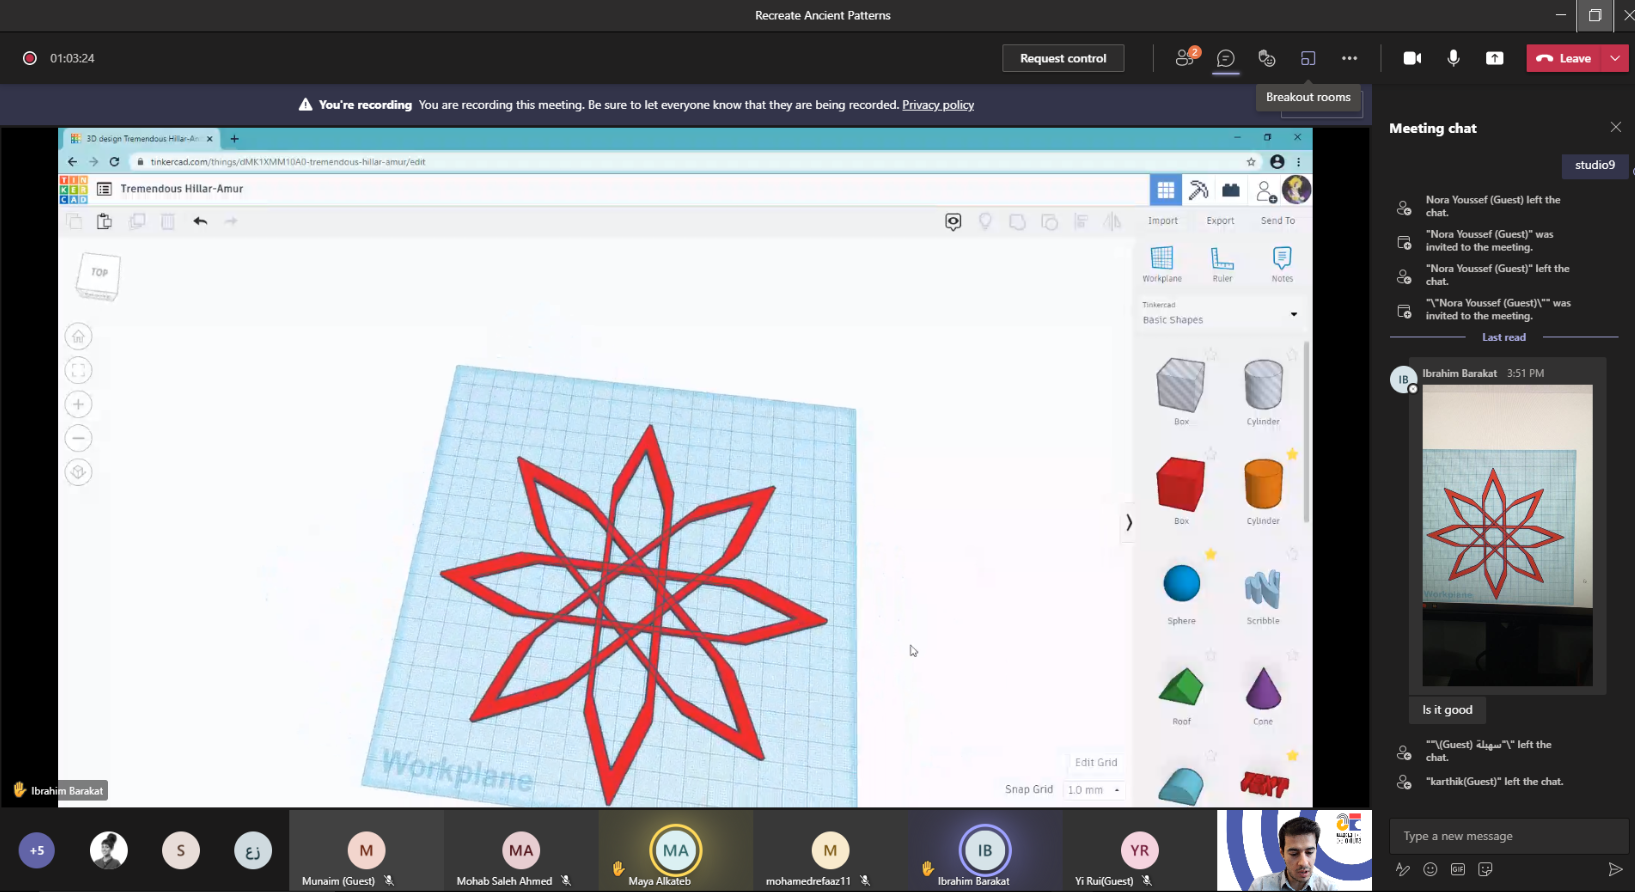
Task: Share content tray icon
Action: coord(1494,58)
